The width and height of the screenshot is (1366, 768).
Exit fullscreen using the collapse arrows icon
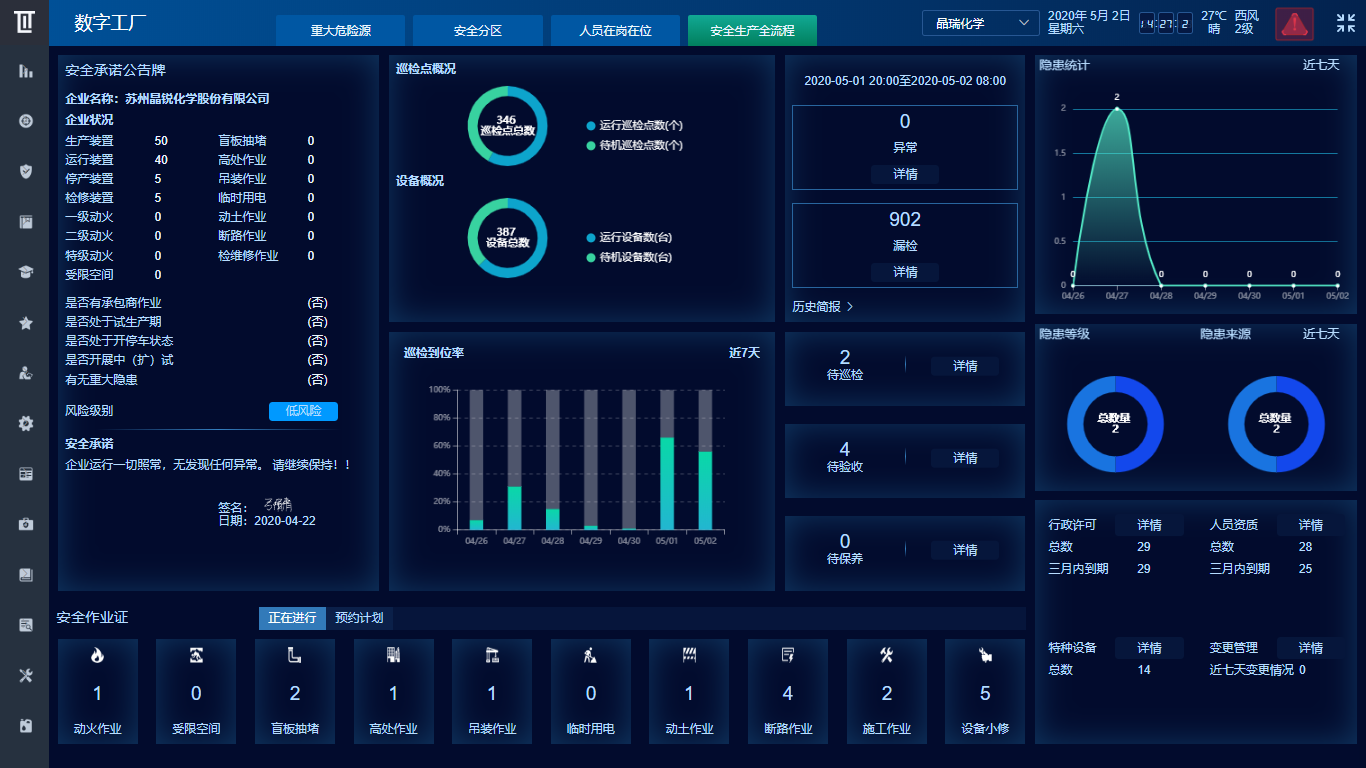tap(1345, 23)
